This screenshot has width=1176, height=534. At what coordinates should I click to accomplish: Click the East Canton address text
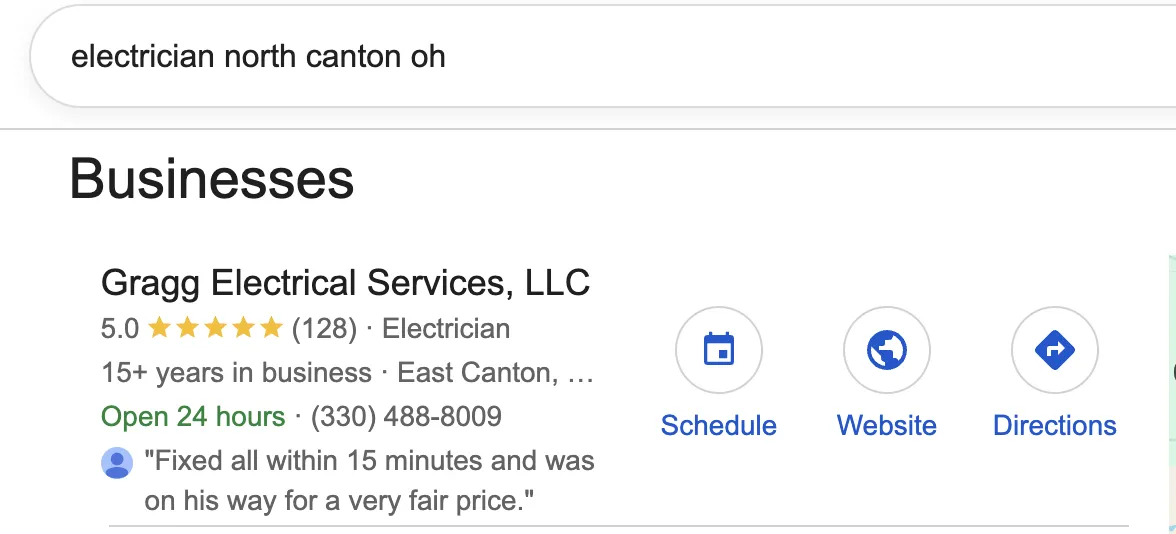coord(495,373)
